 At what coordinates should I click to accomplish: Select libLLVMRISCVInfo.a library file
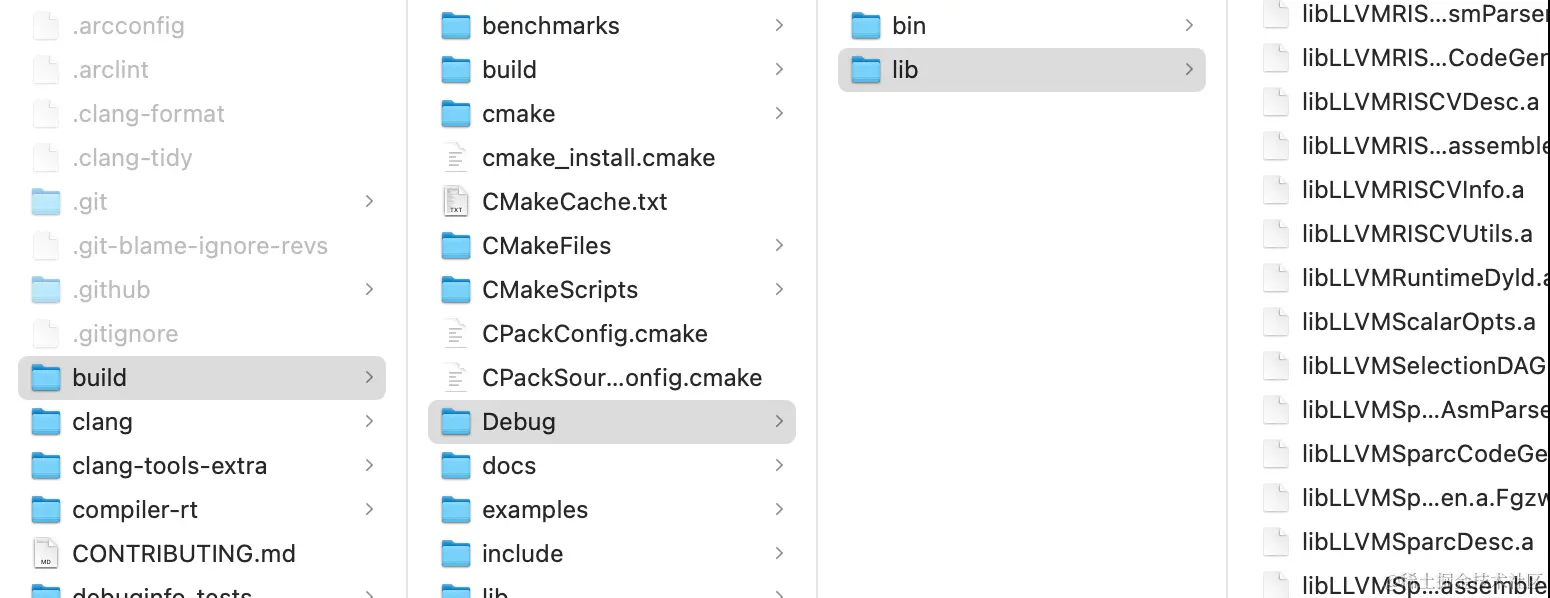[x=1412, y=190]
